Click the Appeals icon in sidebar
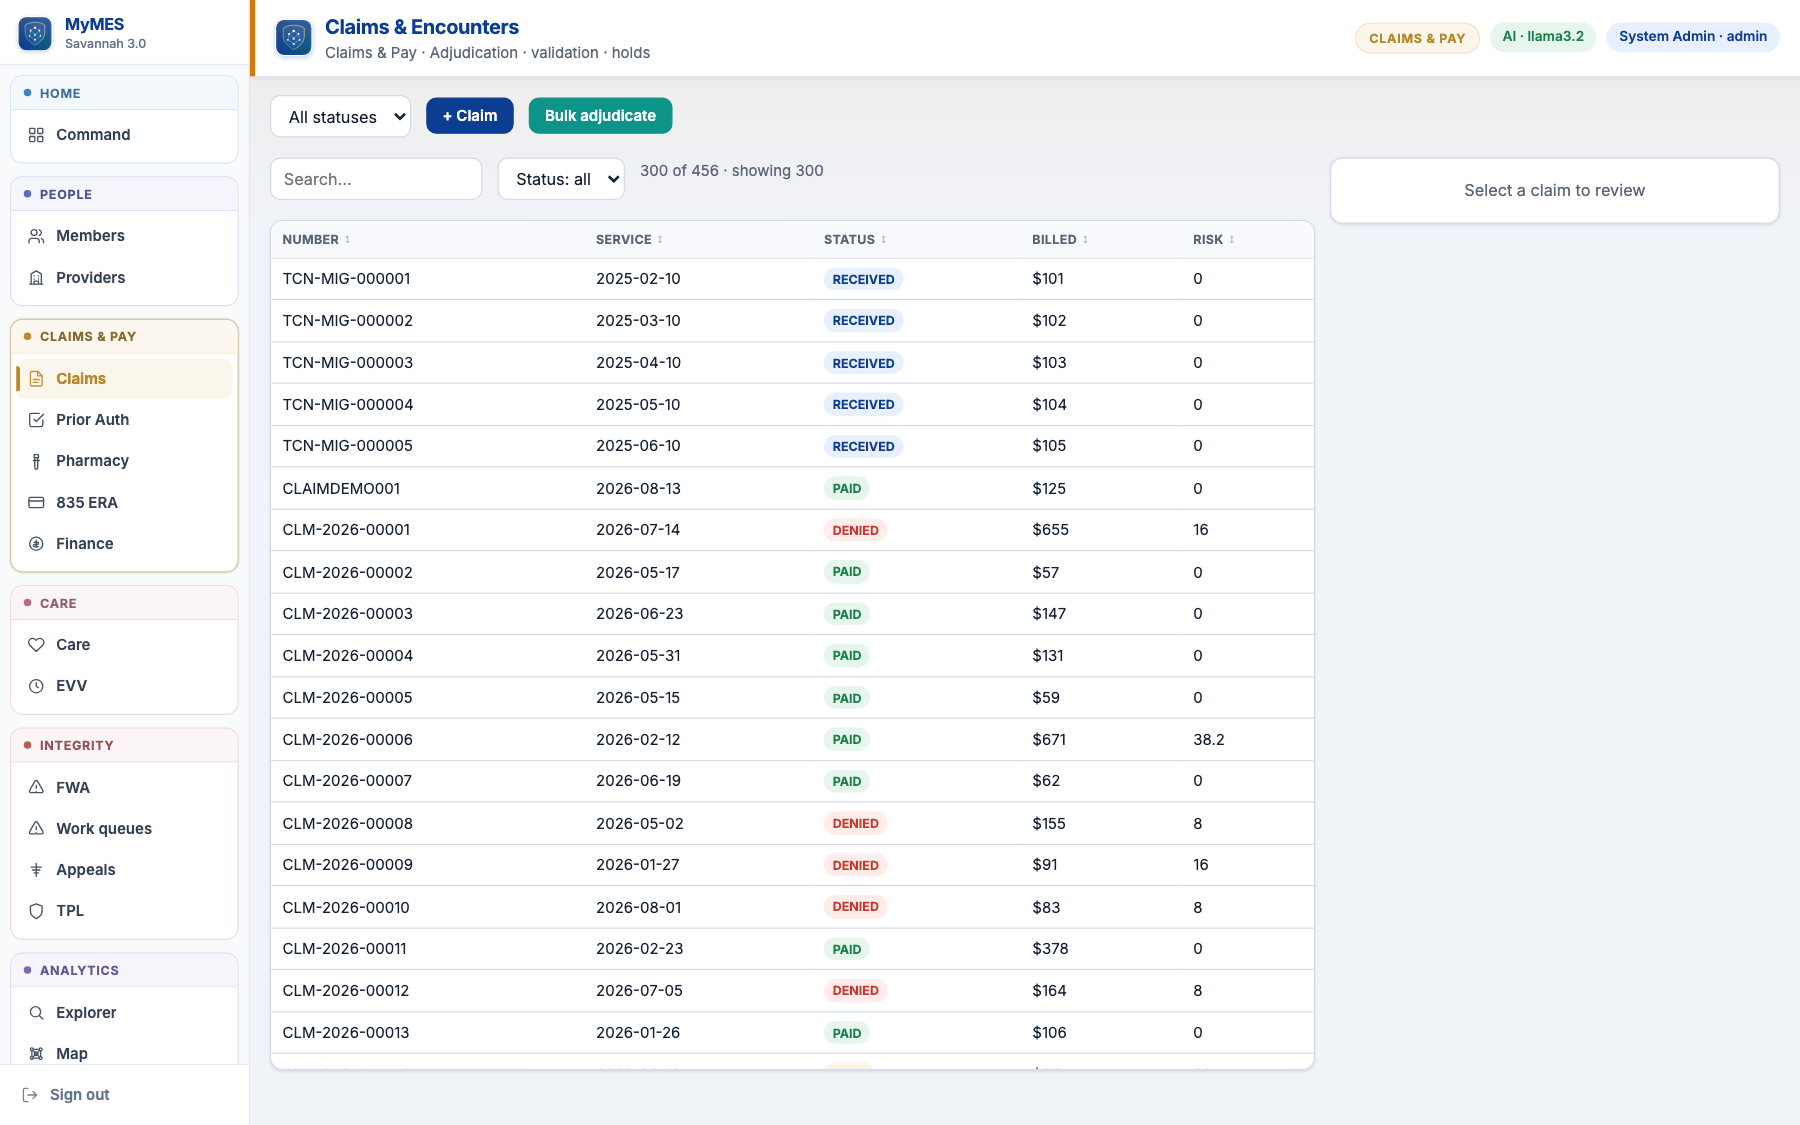The width and height of the screenshot is (1800, 1125). [36, 870]
